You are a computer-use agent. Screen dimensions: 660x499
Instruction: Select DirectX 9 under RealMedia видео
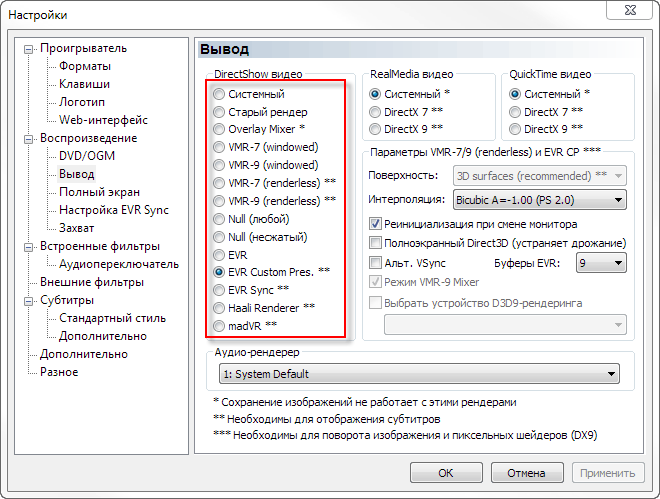[376, 129]
